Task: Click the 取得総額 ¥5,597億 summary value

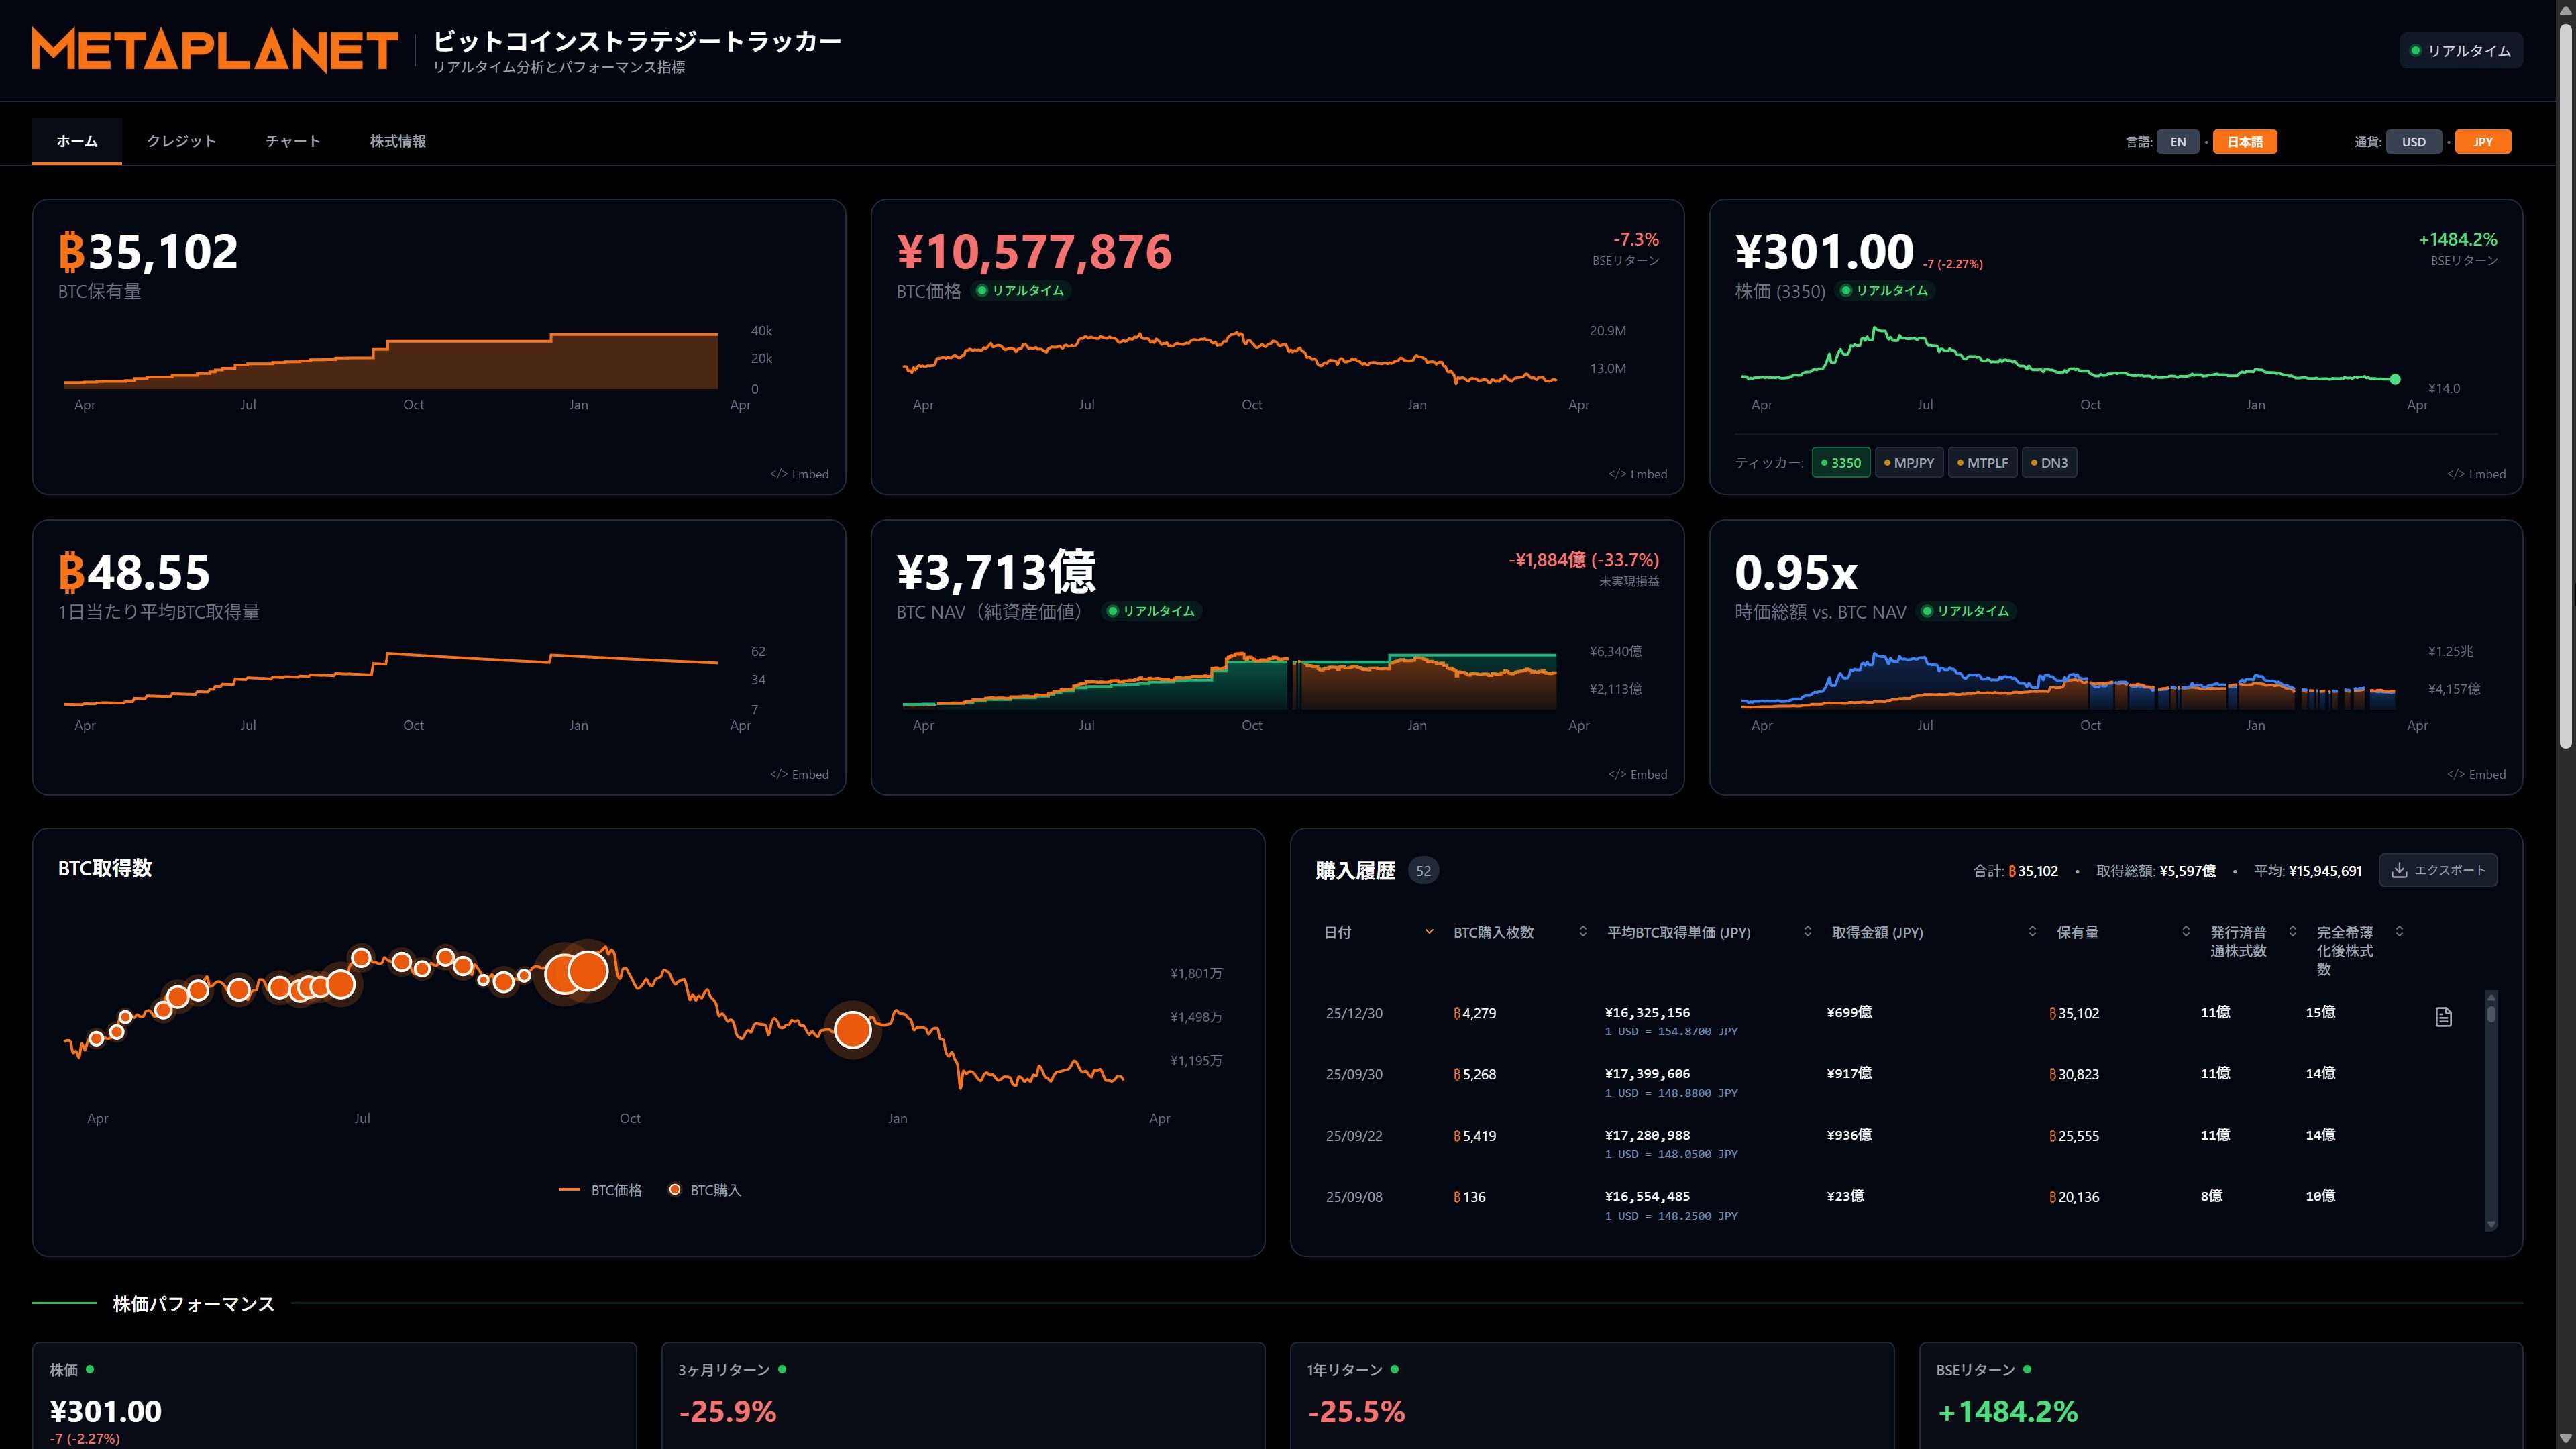Action: 2188,871
